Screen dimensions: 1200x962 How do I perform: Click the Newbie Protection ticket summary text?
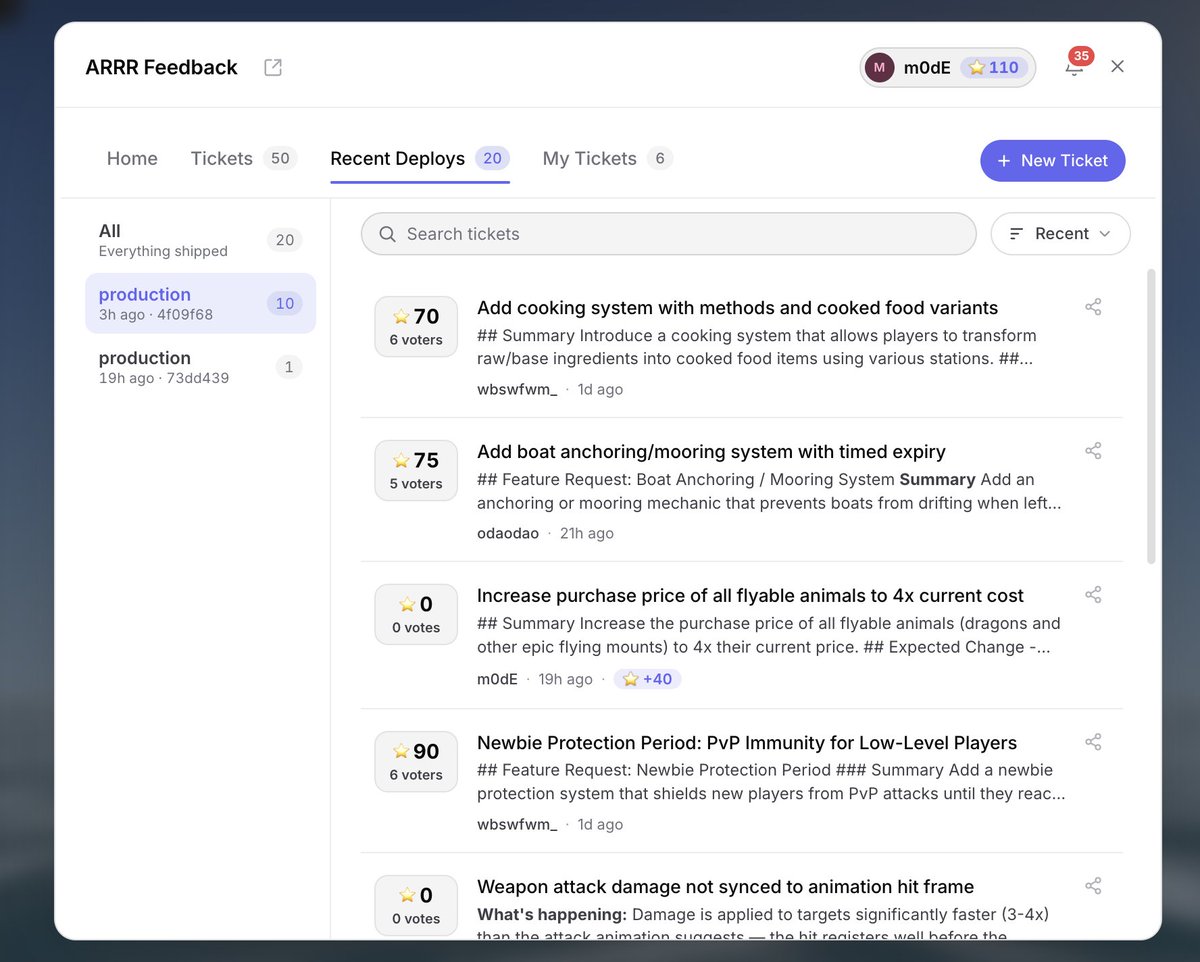[771, 782]
